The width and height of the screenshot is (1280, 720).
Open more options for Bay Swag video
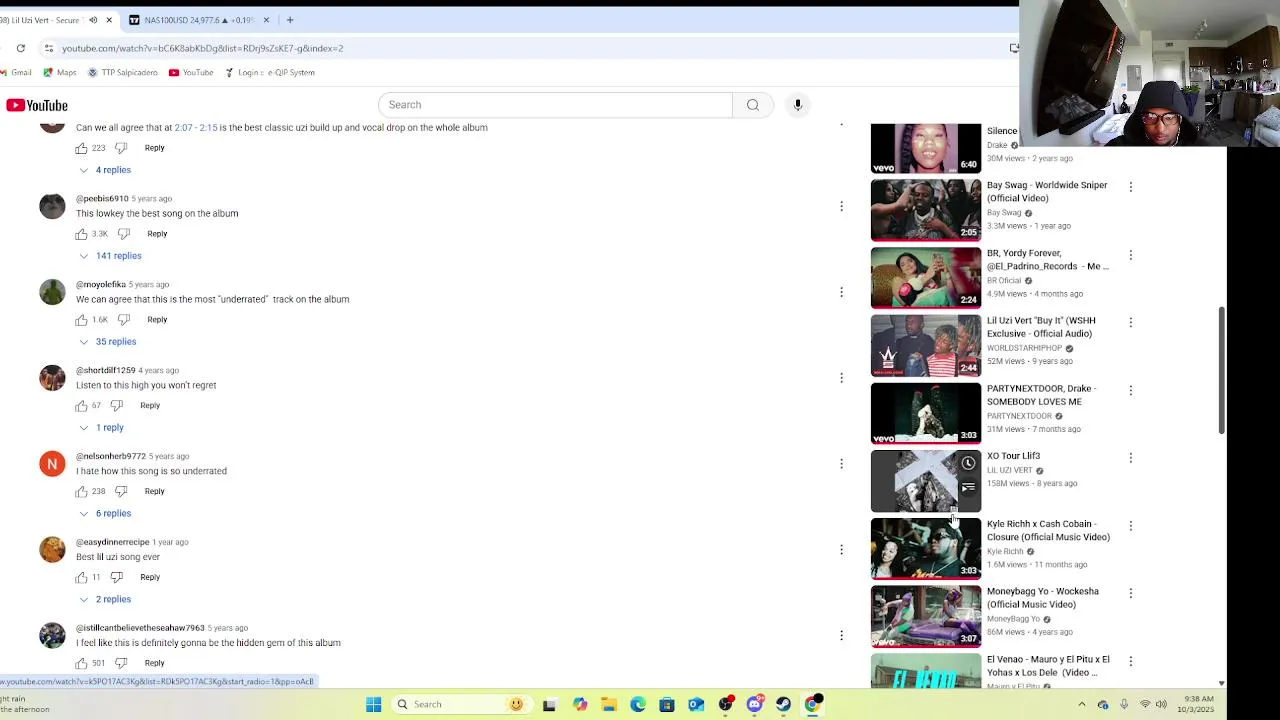pos(1131,187)
